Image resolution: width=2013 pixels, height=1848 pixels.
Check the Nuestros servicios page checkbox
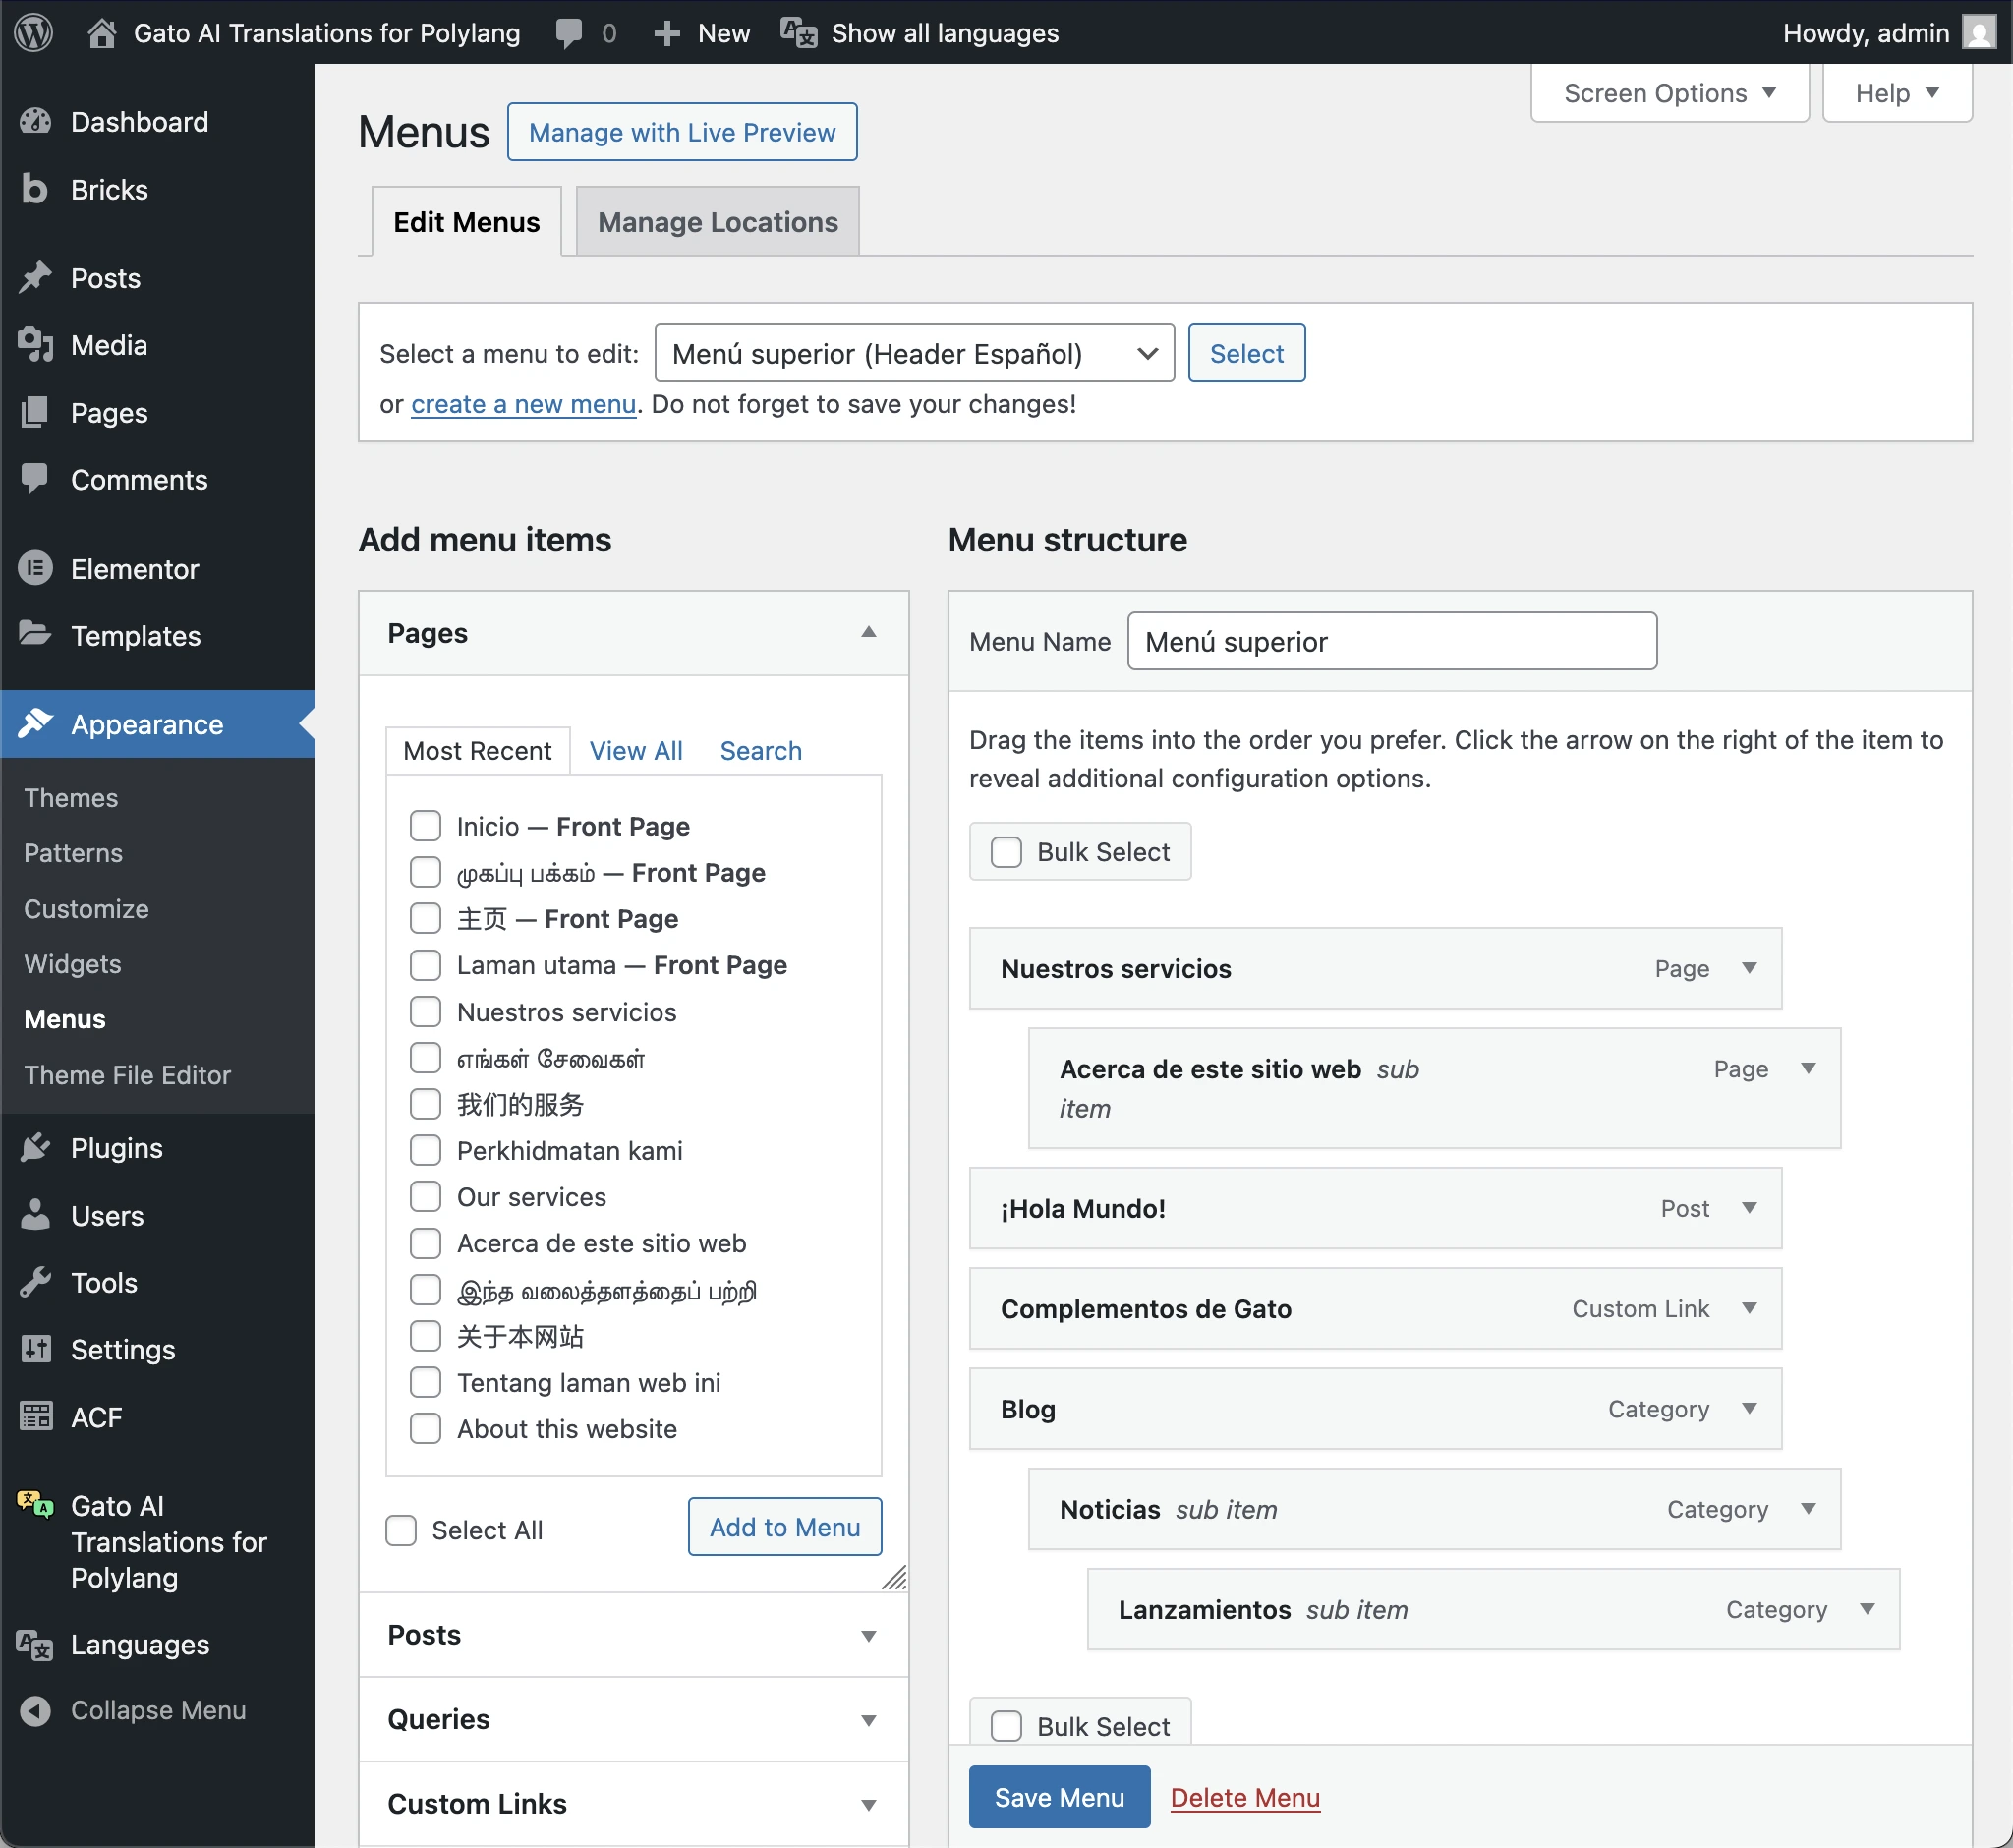[425, 1012]
